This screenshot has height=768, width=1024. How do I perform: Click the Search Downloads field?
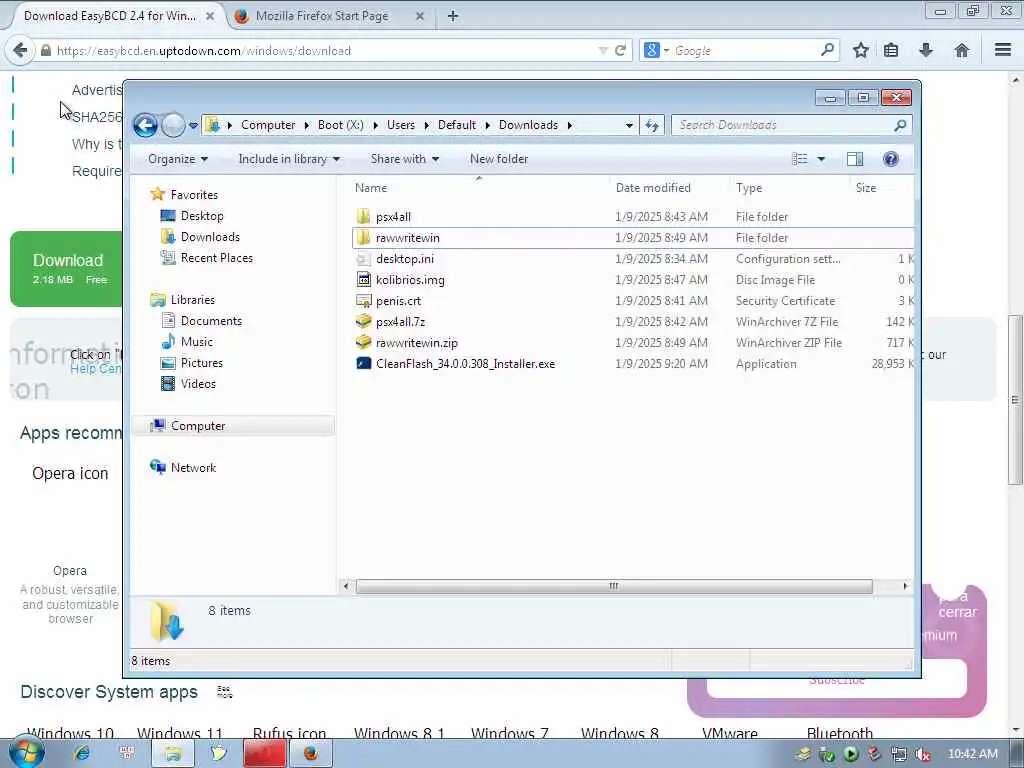(x=786, y=125)
